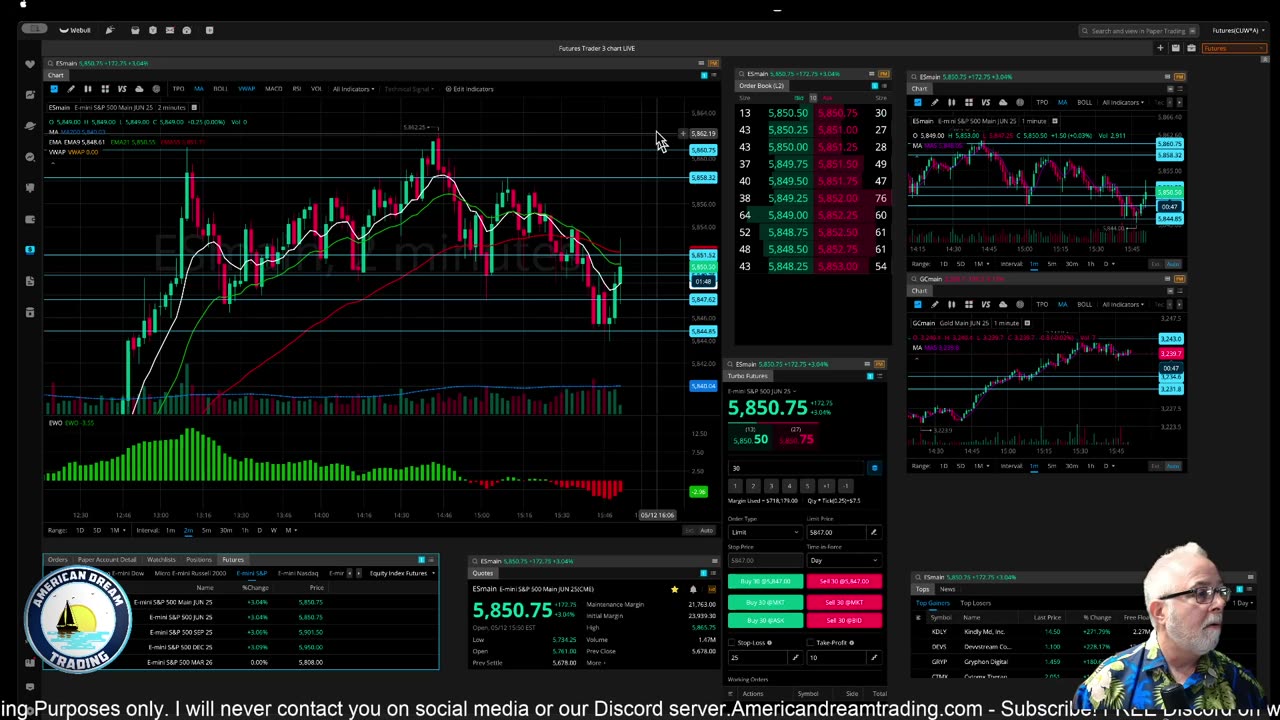
Task: Toggle the BOLL indicator in main chart
Action: (x=220, y=89)
